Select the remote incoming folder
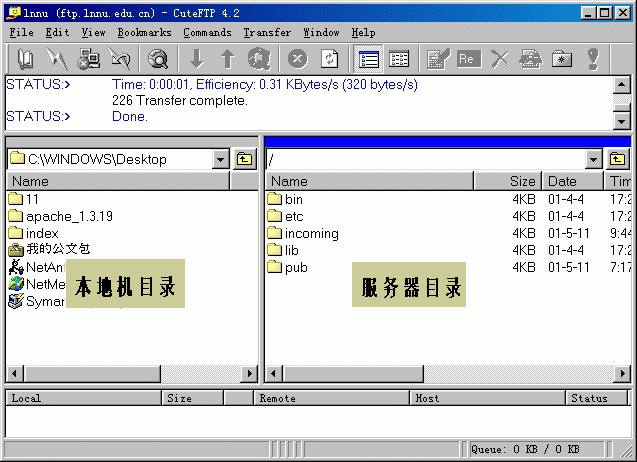The width and height of the screenshot is (637, 462). [303, 234]
